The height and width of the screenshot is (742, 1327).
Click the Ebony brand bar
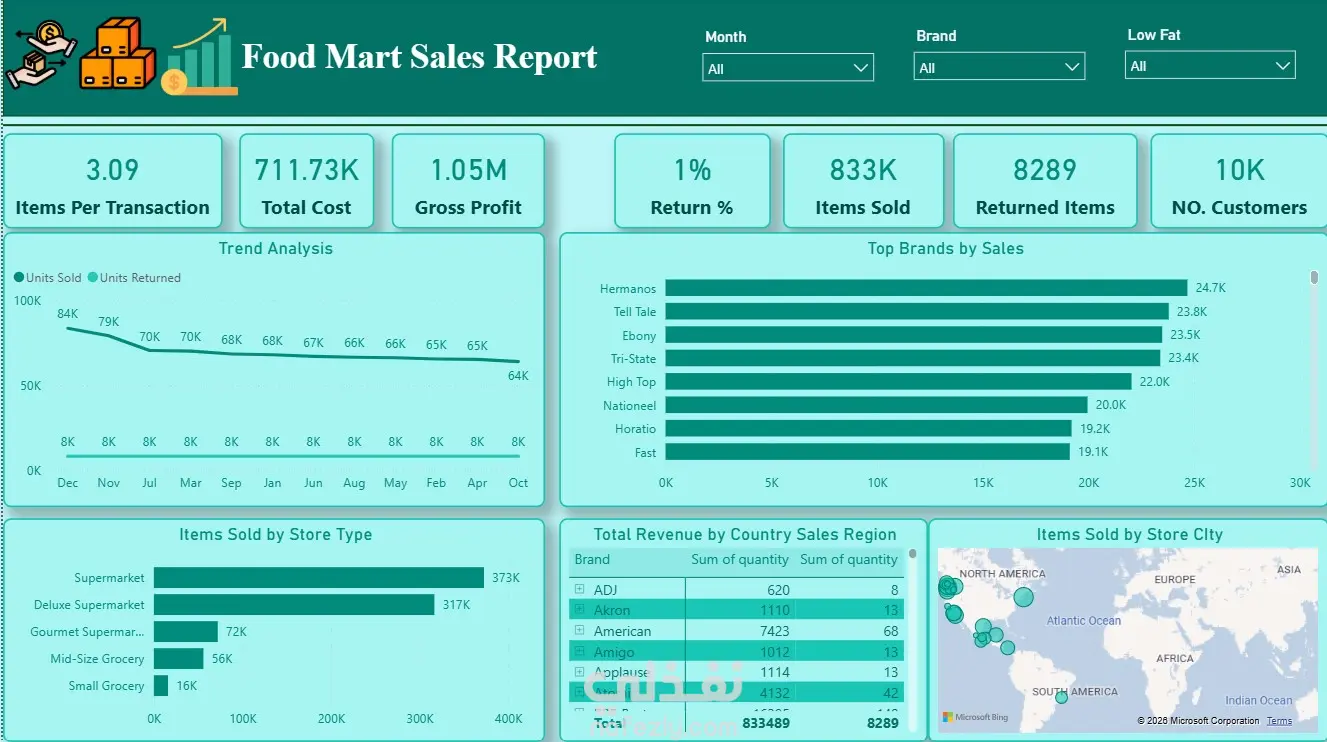914,335
